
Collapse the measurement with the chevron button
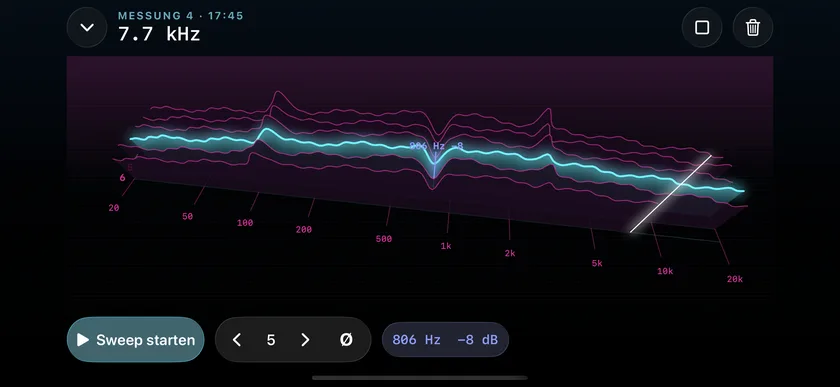click(x=87, y=27)
